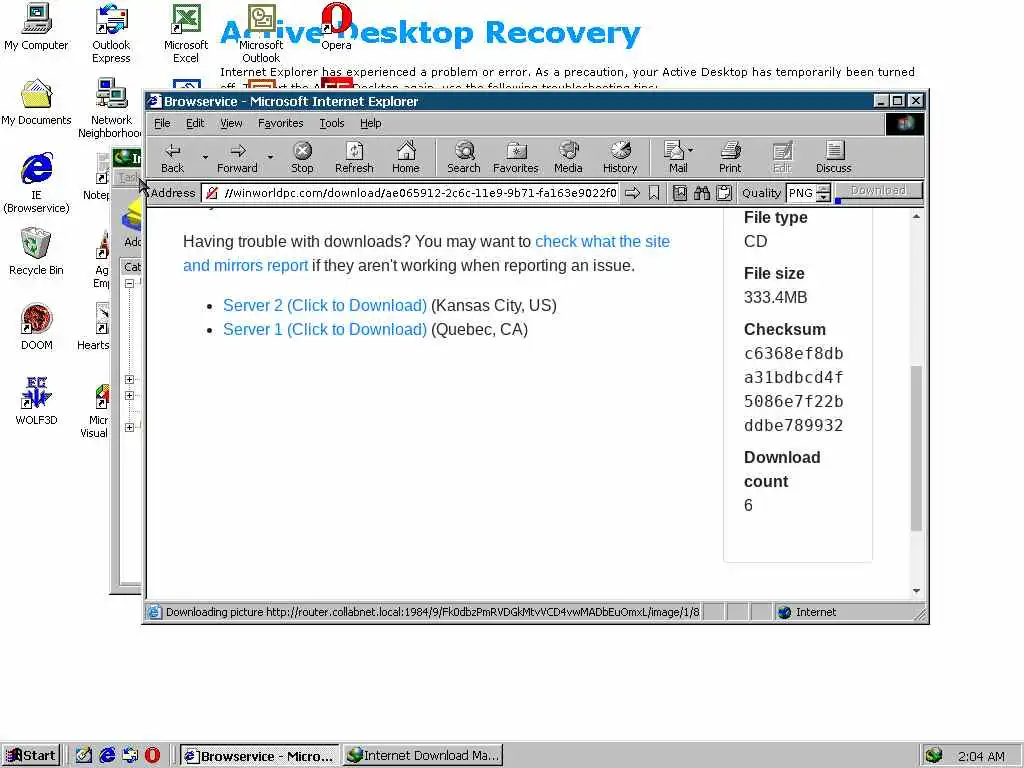Click the Browservice taskbar button
Screen dimensions: 1024x768
[260, 756]
